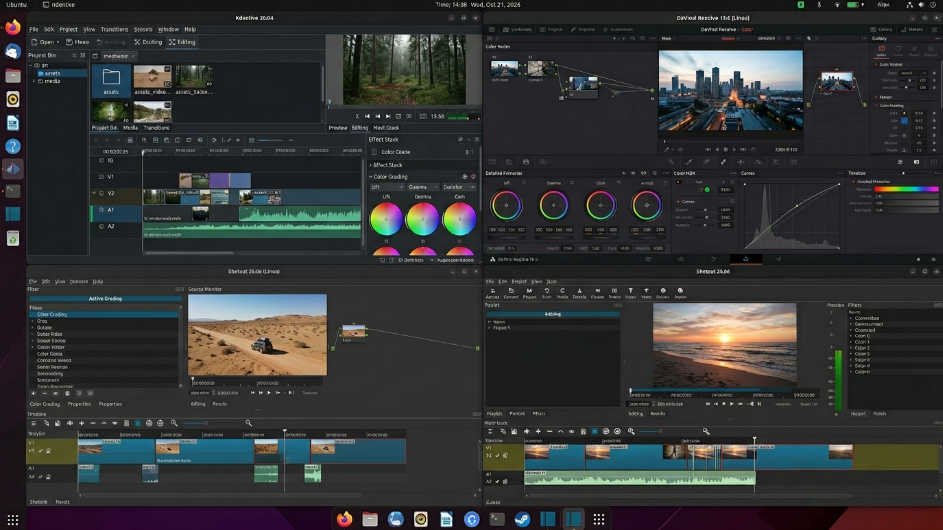
Task: Zoom out on the right Shotcut timeline
Action: click(631, 431)
